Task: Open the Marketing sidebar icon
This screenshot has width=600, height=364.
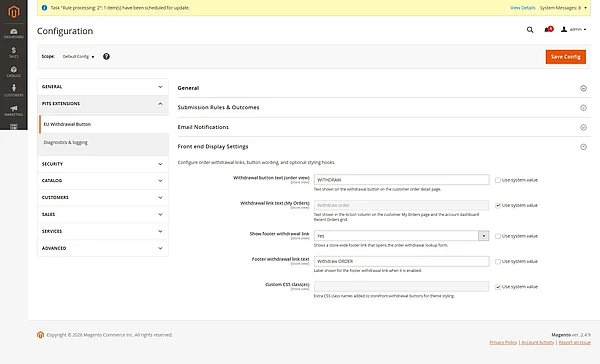Action: click(x=14, y=110)
